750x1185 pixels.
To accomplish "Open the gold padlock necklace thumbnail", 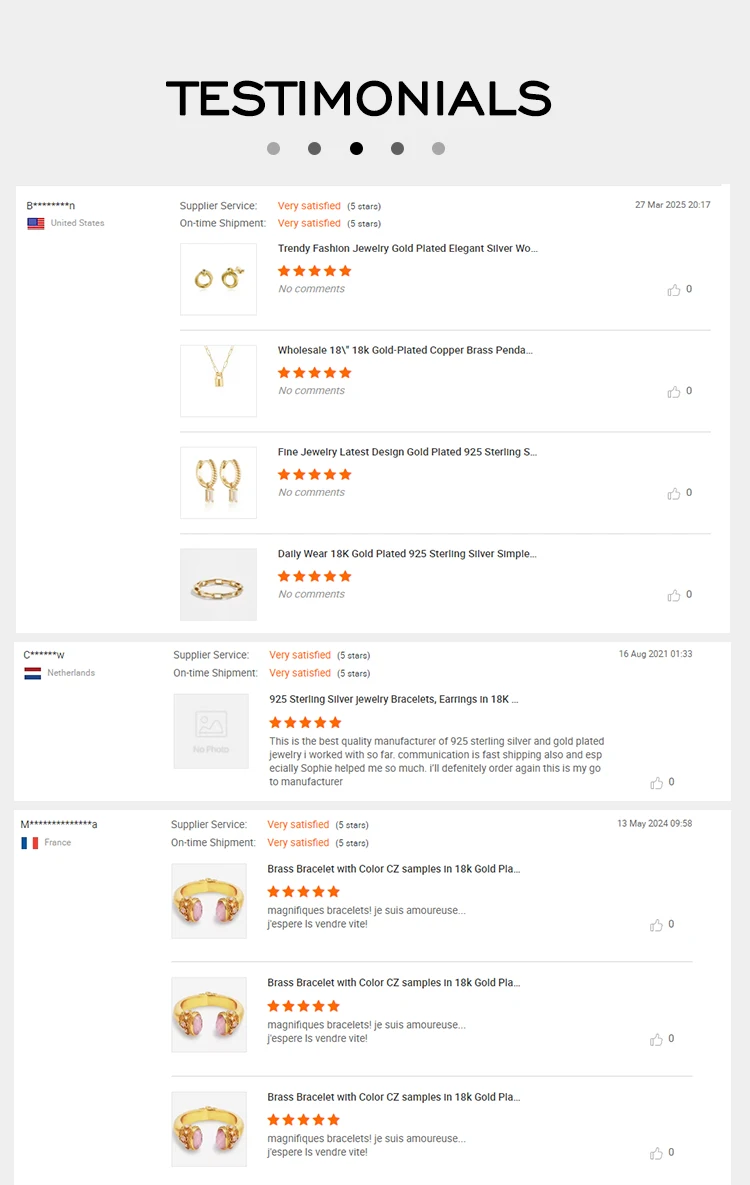I will (x=218, y=380).
